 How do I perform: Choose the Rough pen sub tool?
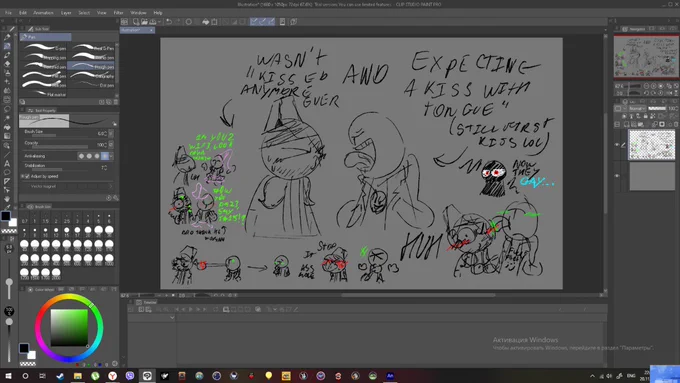click(92, 66)
